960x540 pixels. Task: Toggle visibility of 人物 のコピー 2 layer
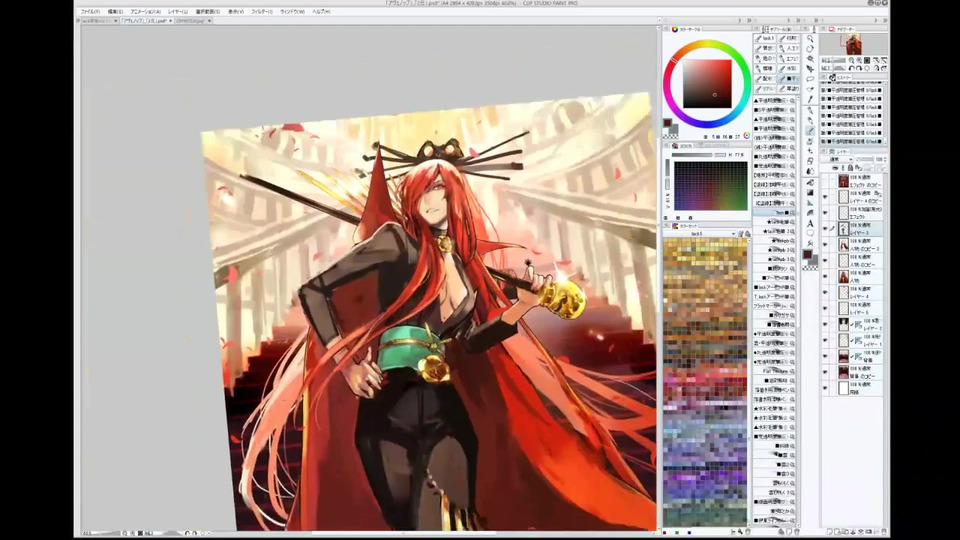click(x=825, y=245)
